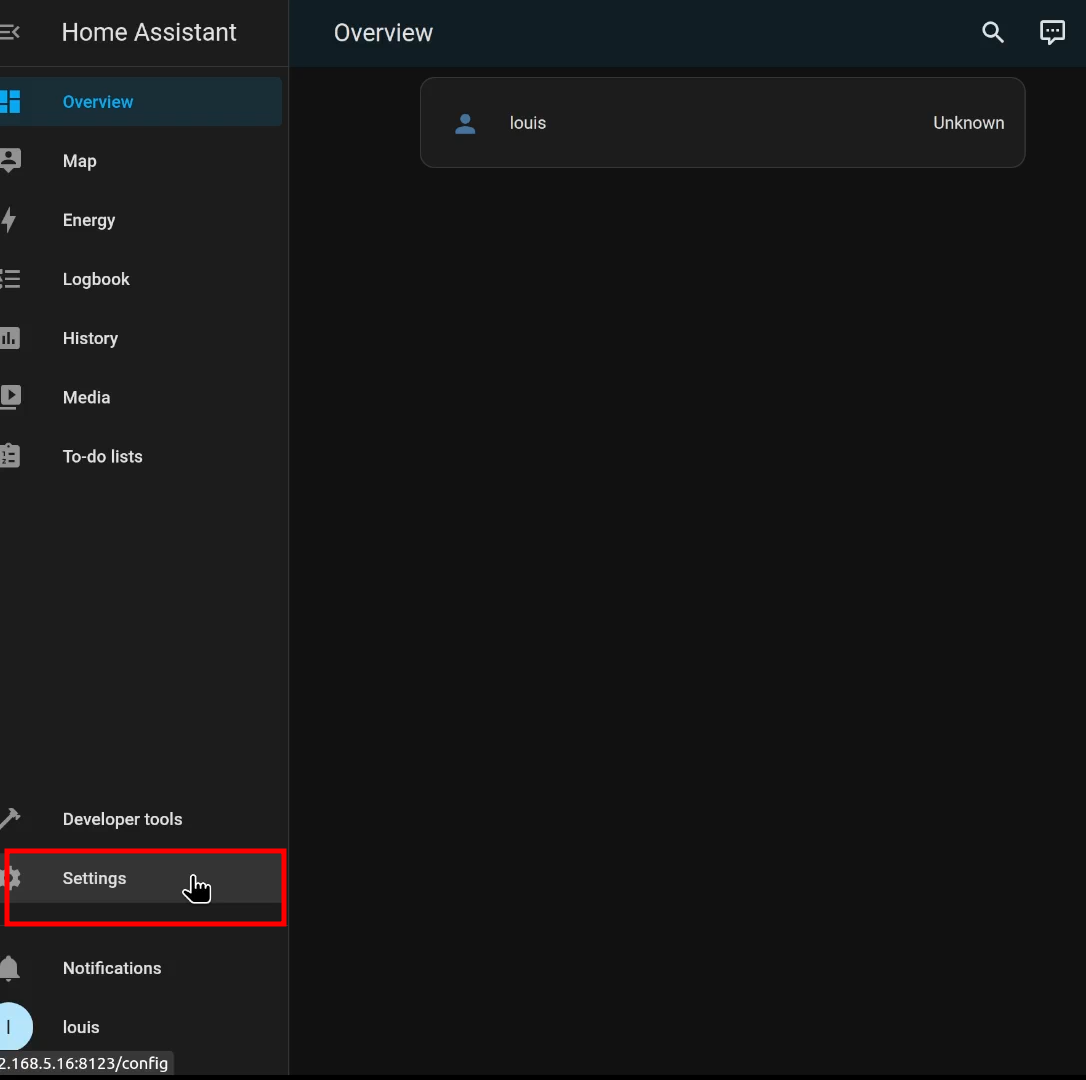Image resolution: width=1086 pixels, height=1080 pixels.
Task: Click the Overview header title
Action: [x=383, y=33]
